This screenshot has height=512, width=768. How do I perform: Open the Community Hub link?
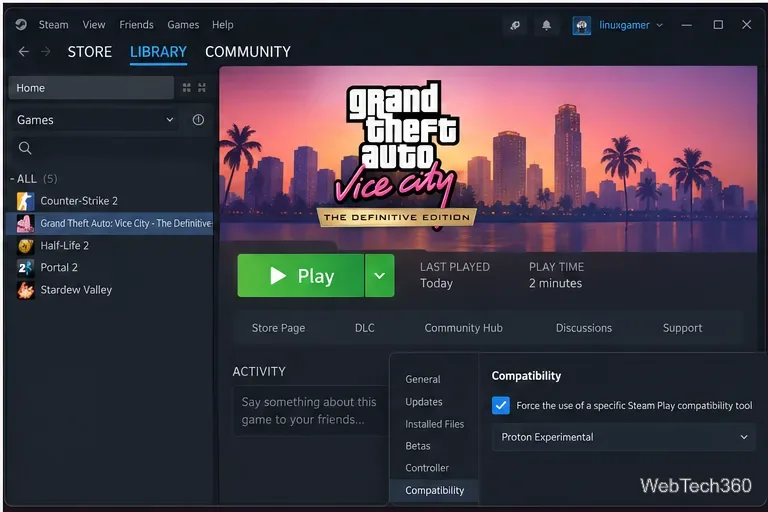click(x=463, y=328)
